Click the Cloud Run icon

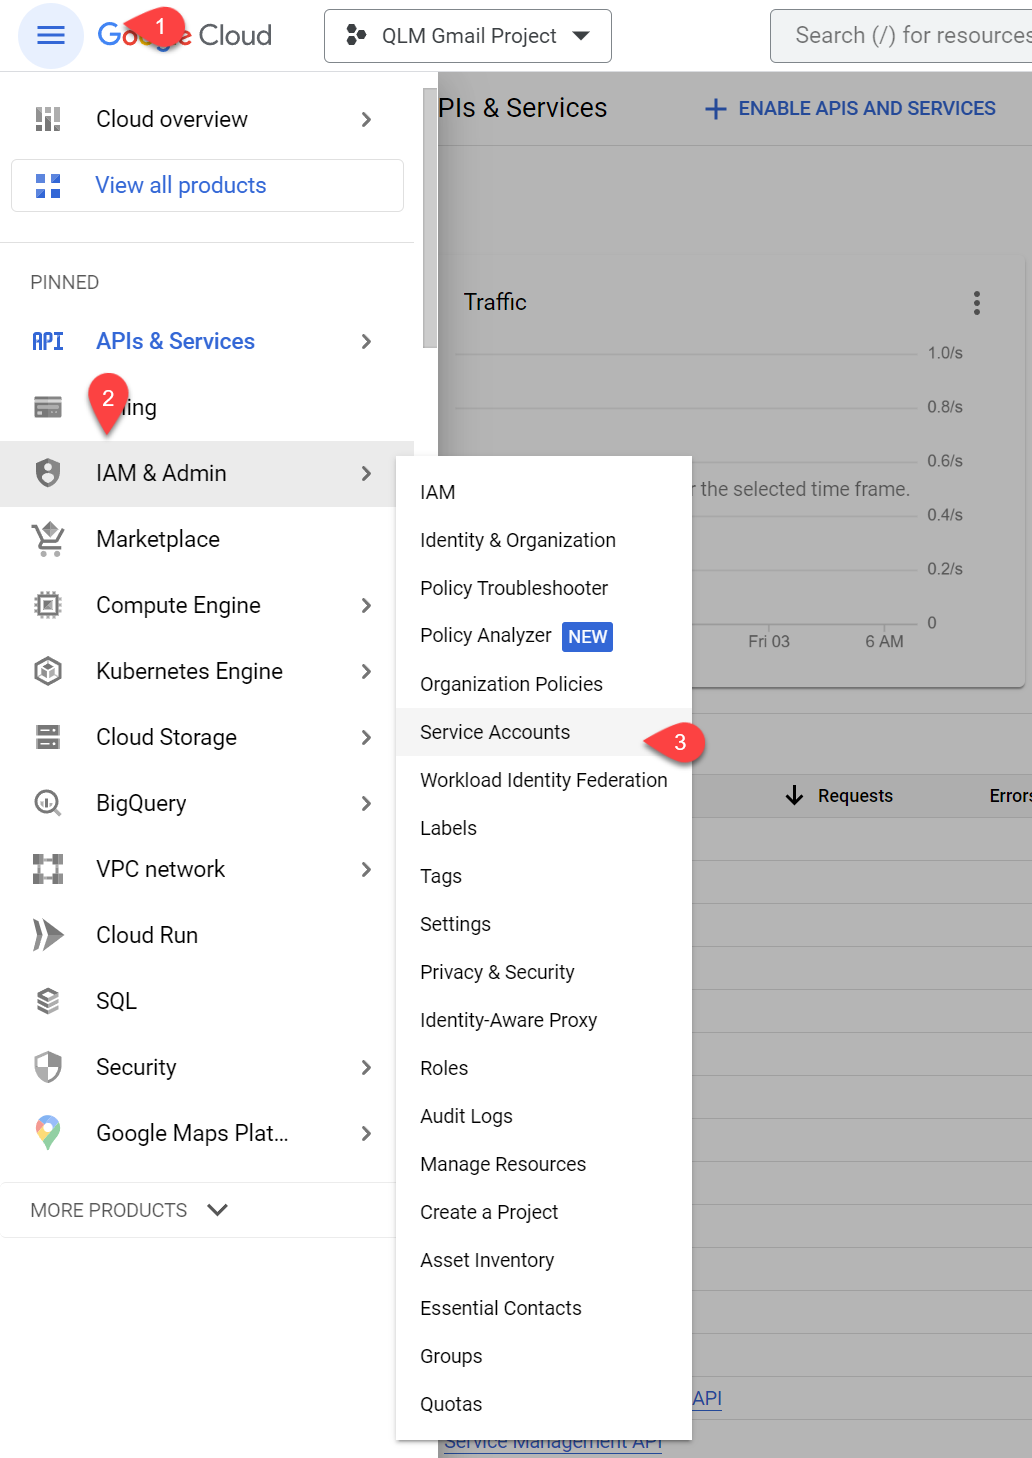point(48,935)
